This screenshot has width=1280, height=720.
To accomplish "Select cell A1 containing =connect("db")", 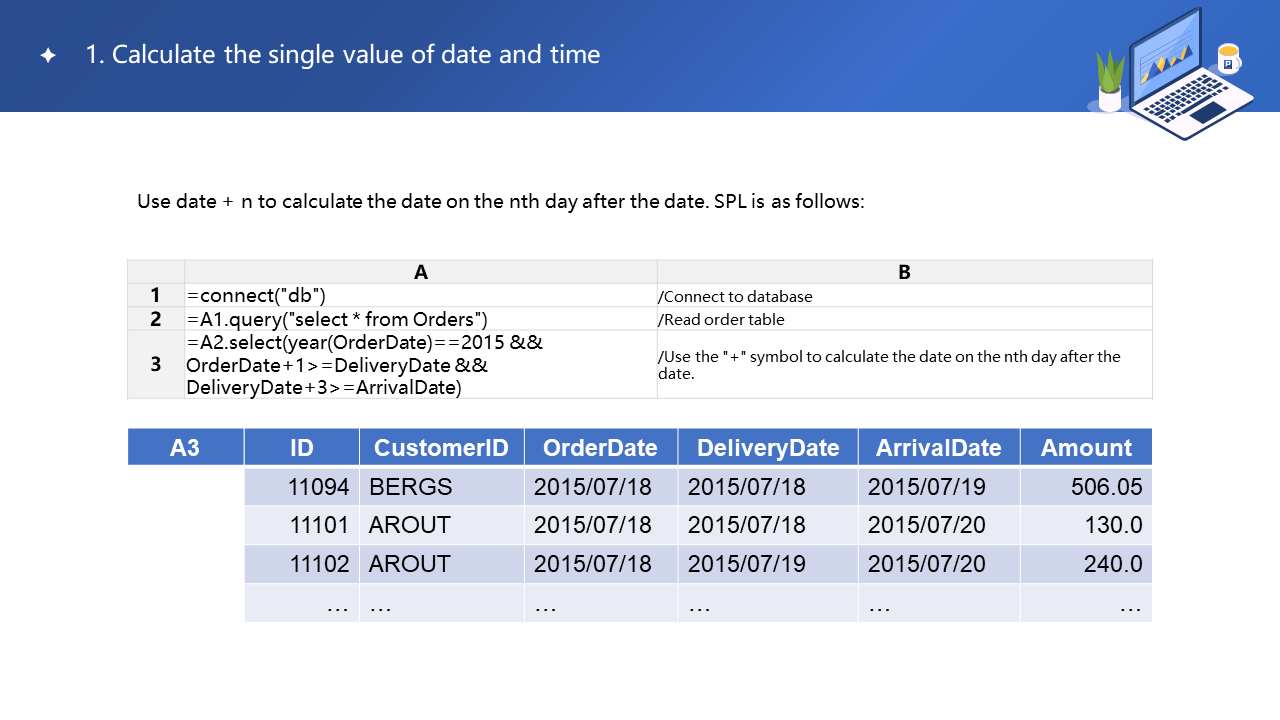I will coord(420,296).
